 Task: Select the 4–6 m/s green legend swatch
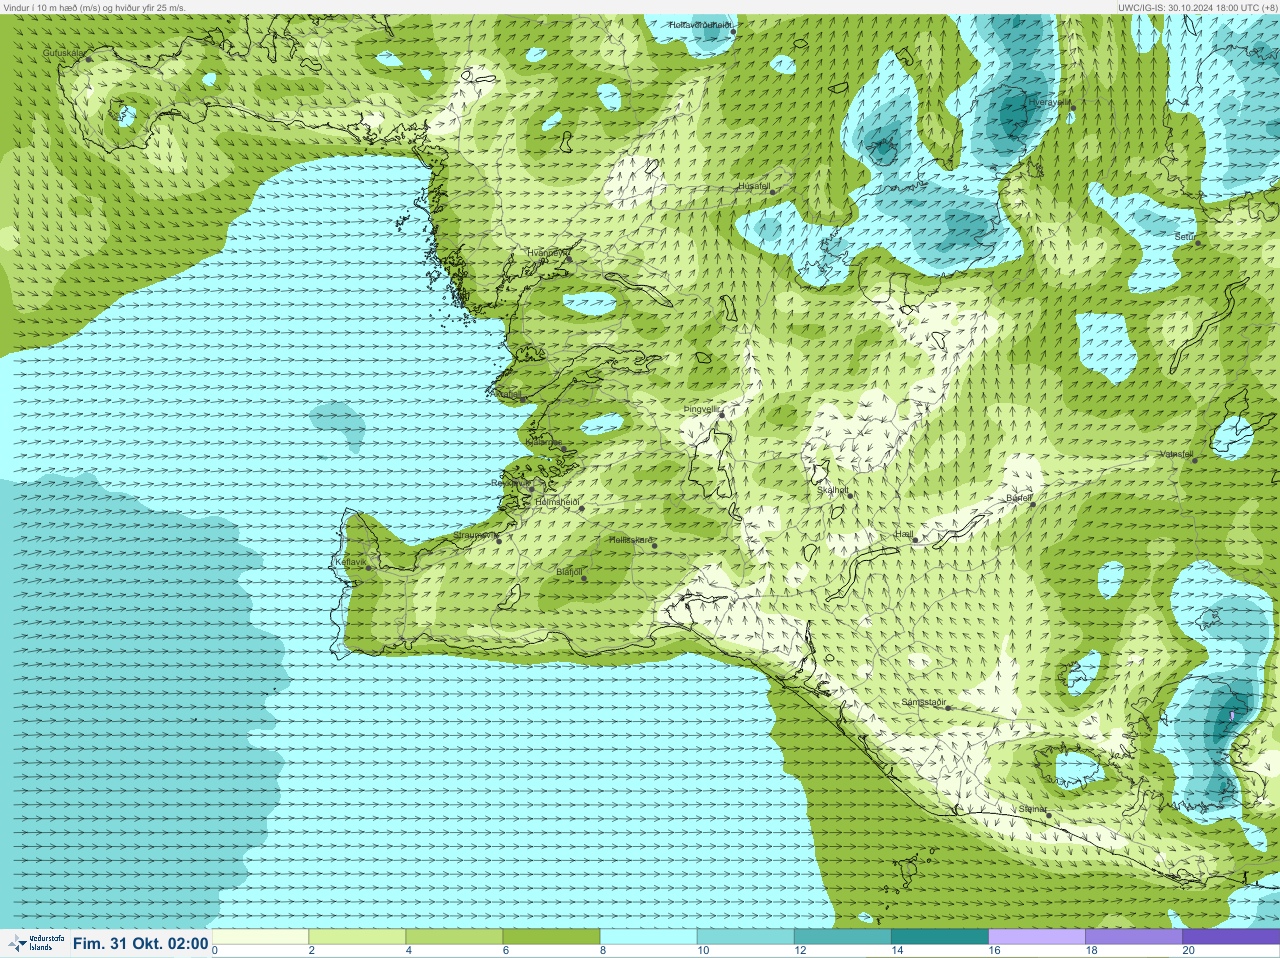tap(454, 936)
